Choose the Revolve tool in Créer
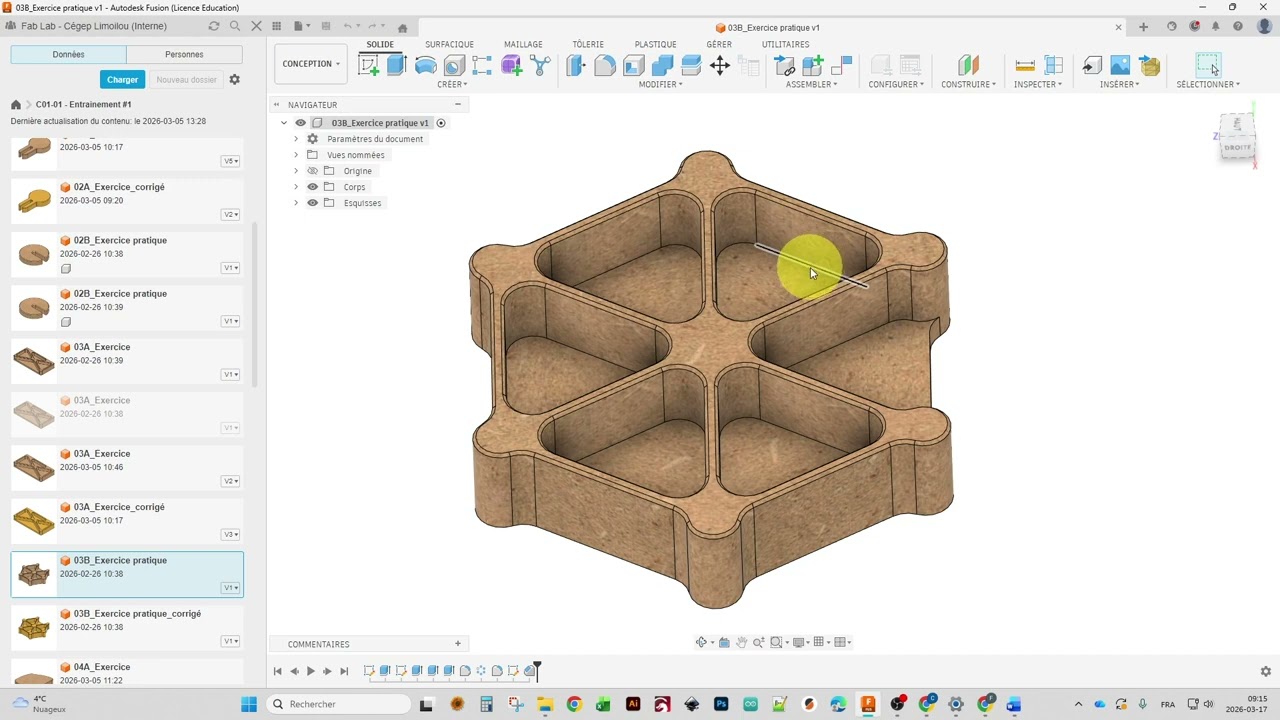Screen dimensions: 1280x720 click(426, 66)
